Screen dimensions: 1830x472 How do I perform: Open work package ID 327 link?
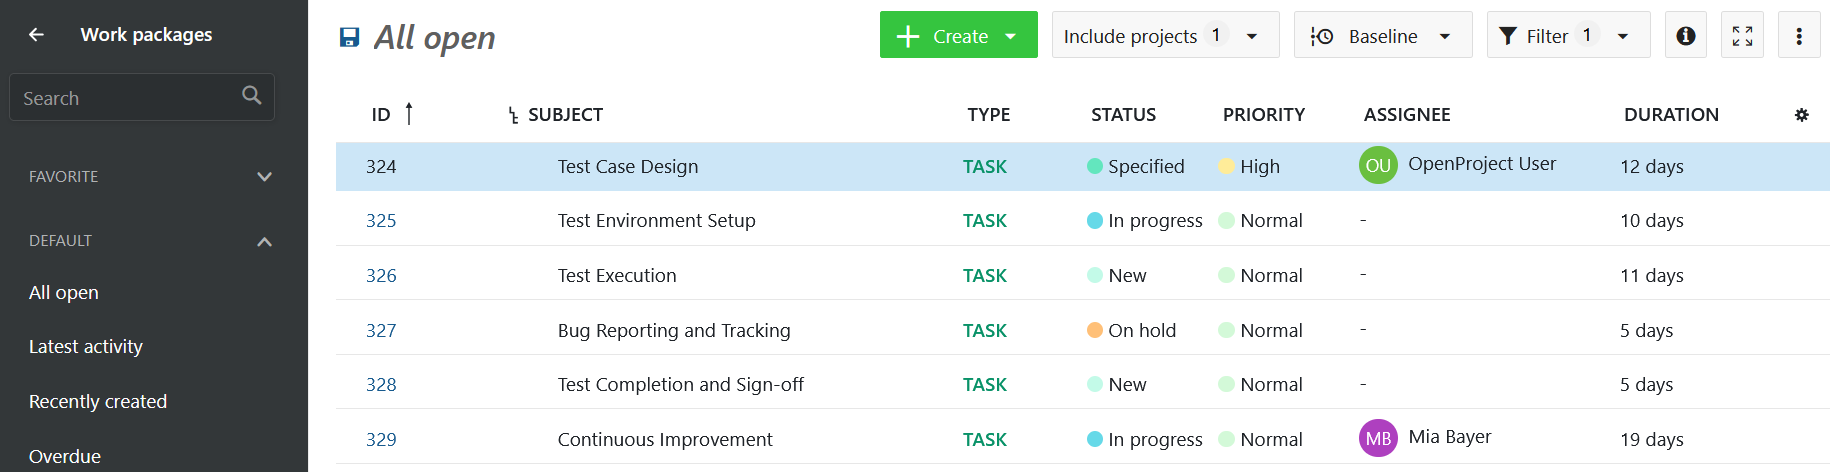pos(381,330)
